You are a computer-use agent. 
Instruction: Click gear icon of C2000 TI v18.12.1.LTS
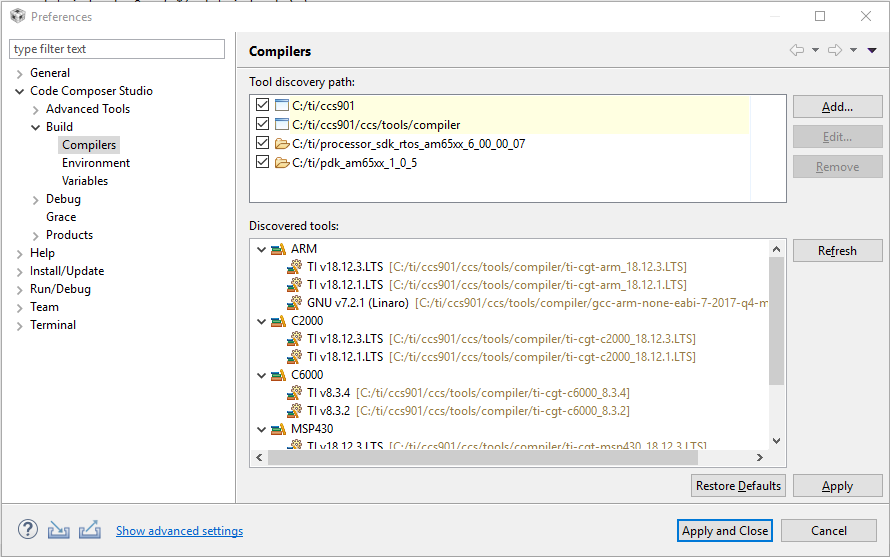point(295,357)
